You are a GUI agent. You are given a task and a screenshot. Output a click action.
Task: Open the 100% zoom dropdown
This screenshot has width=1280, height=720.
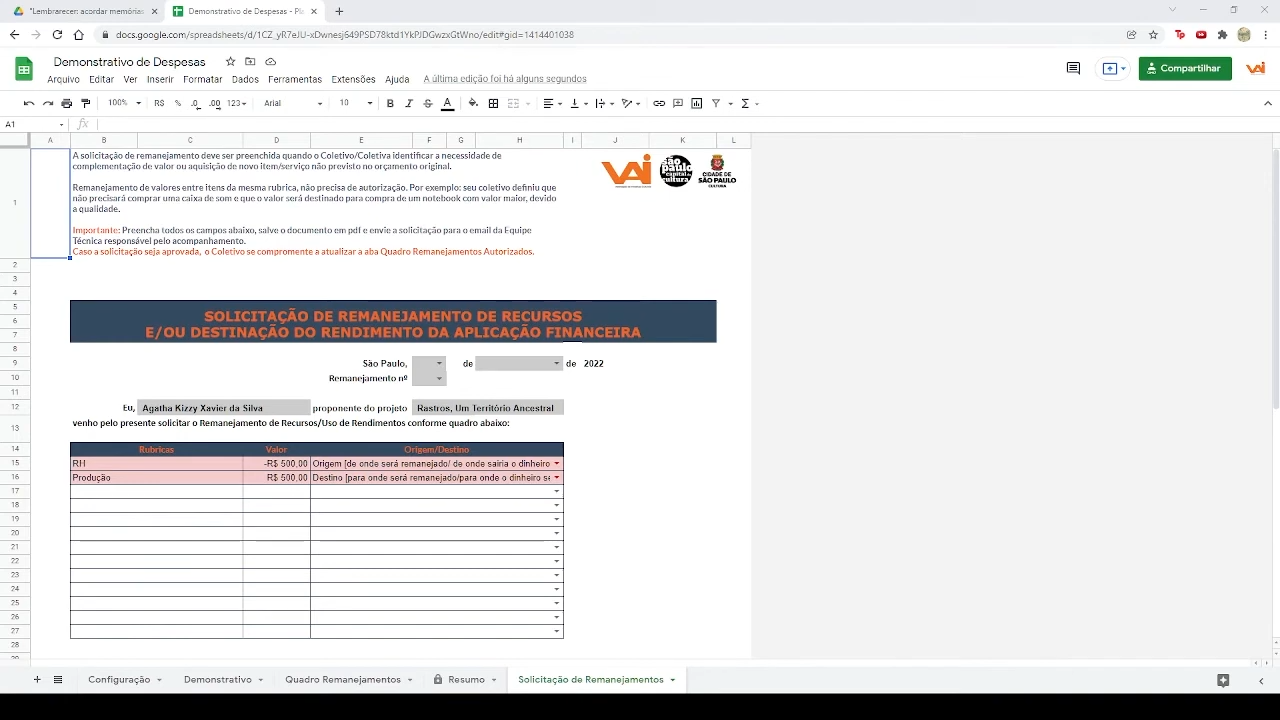pyautogui.click(x=124, y=103)
